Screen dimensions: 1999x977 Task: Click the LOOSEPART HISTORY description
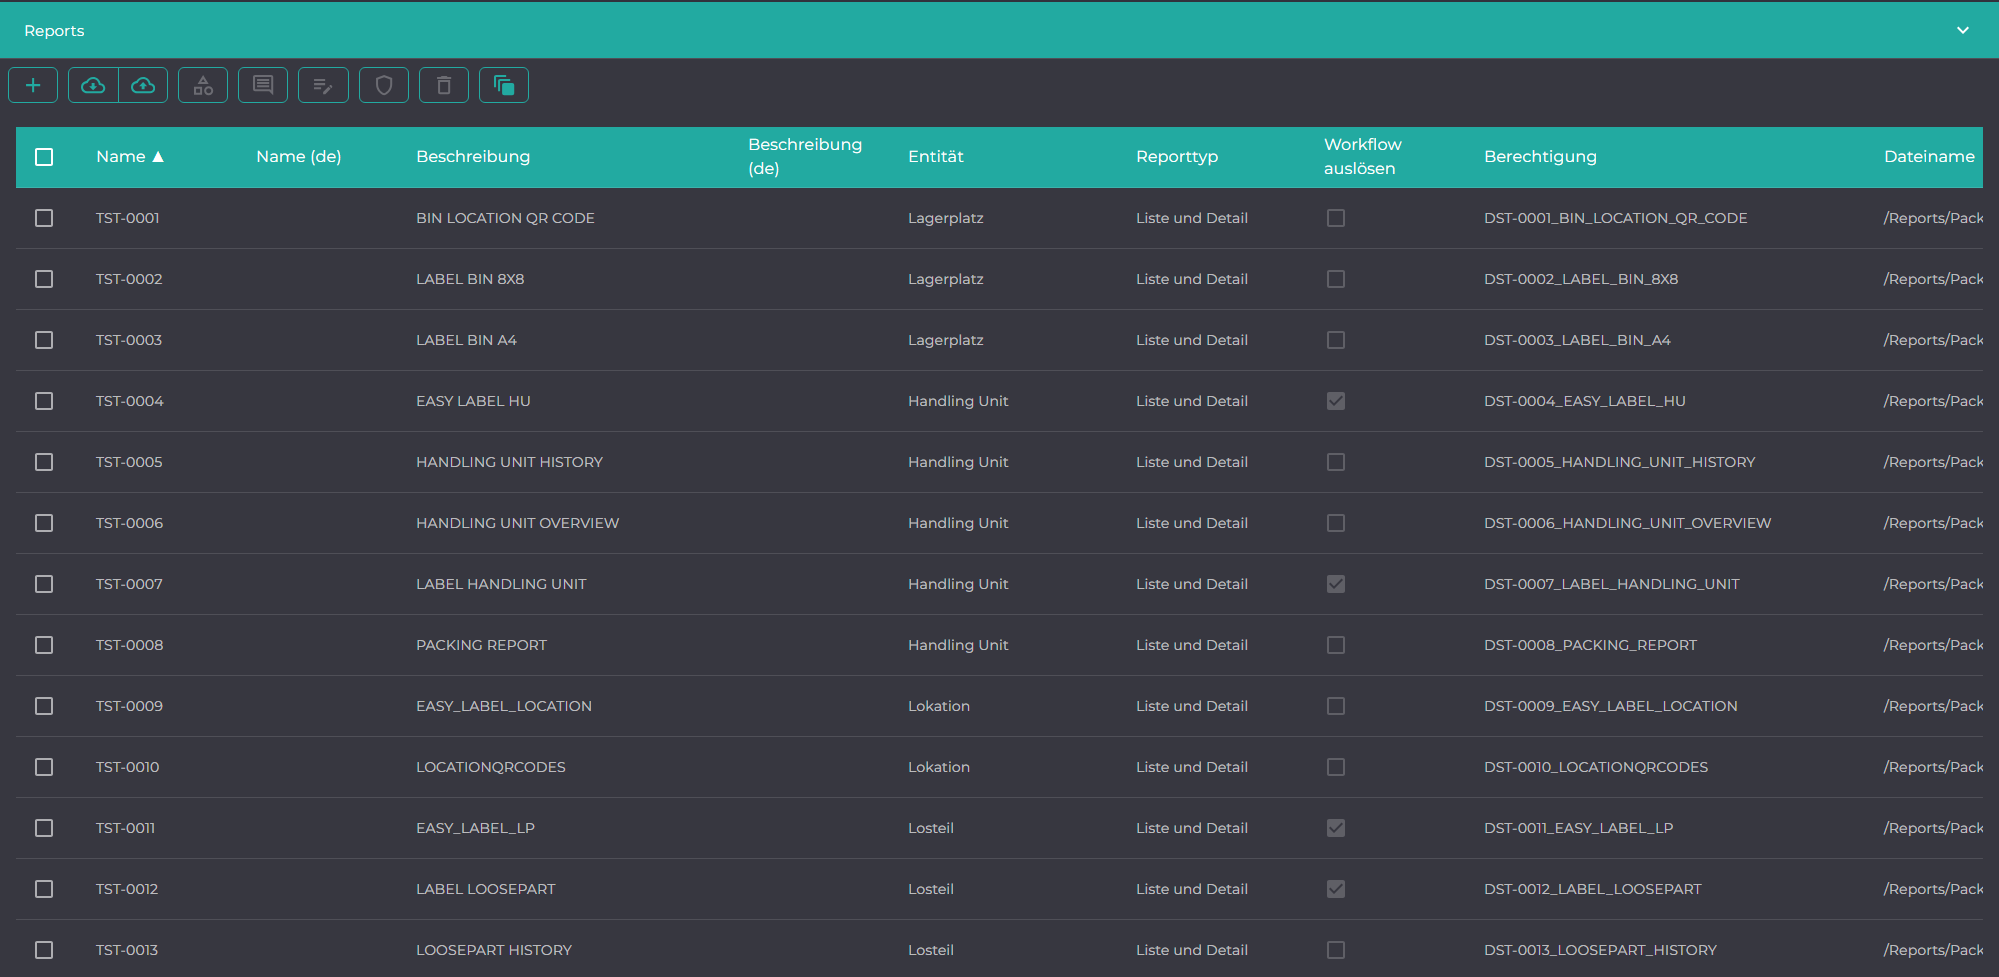[x=494, y=950]
